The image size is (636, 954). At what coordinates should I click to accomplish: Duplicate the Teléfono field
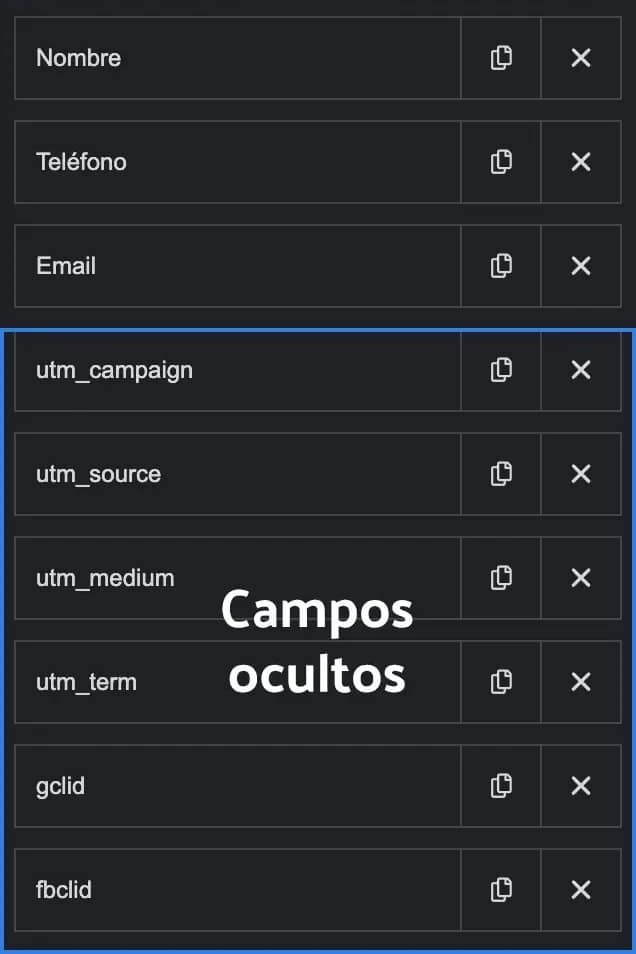pyautogui.click(x=501, y=162)
